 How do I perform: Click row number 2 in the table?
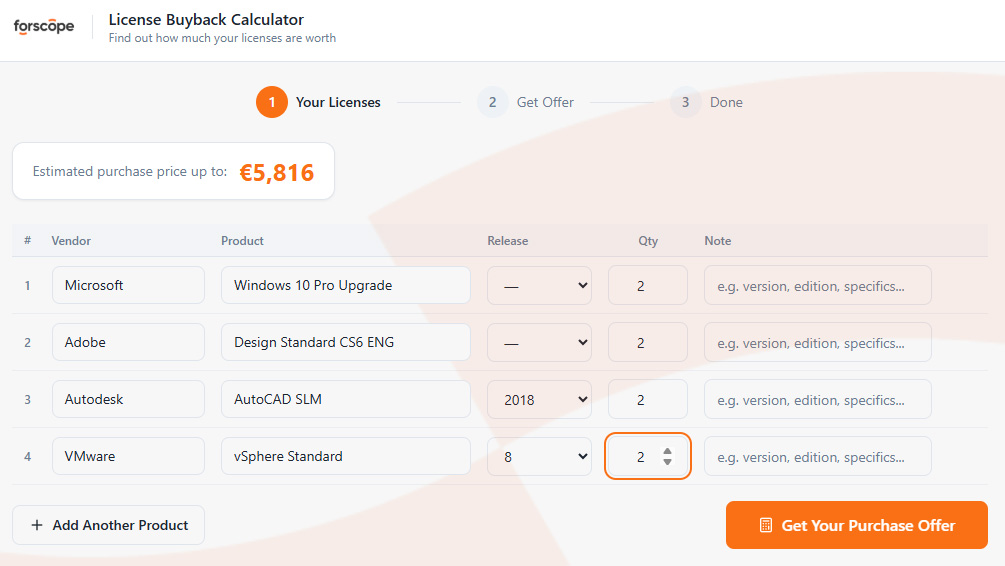click(x=28, y=342)
